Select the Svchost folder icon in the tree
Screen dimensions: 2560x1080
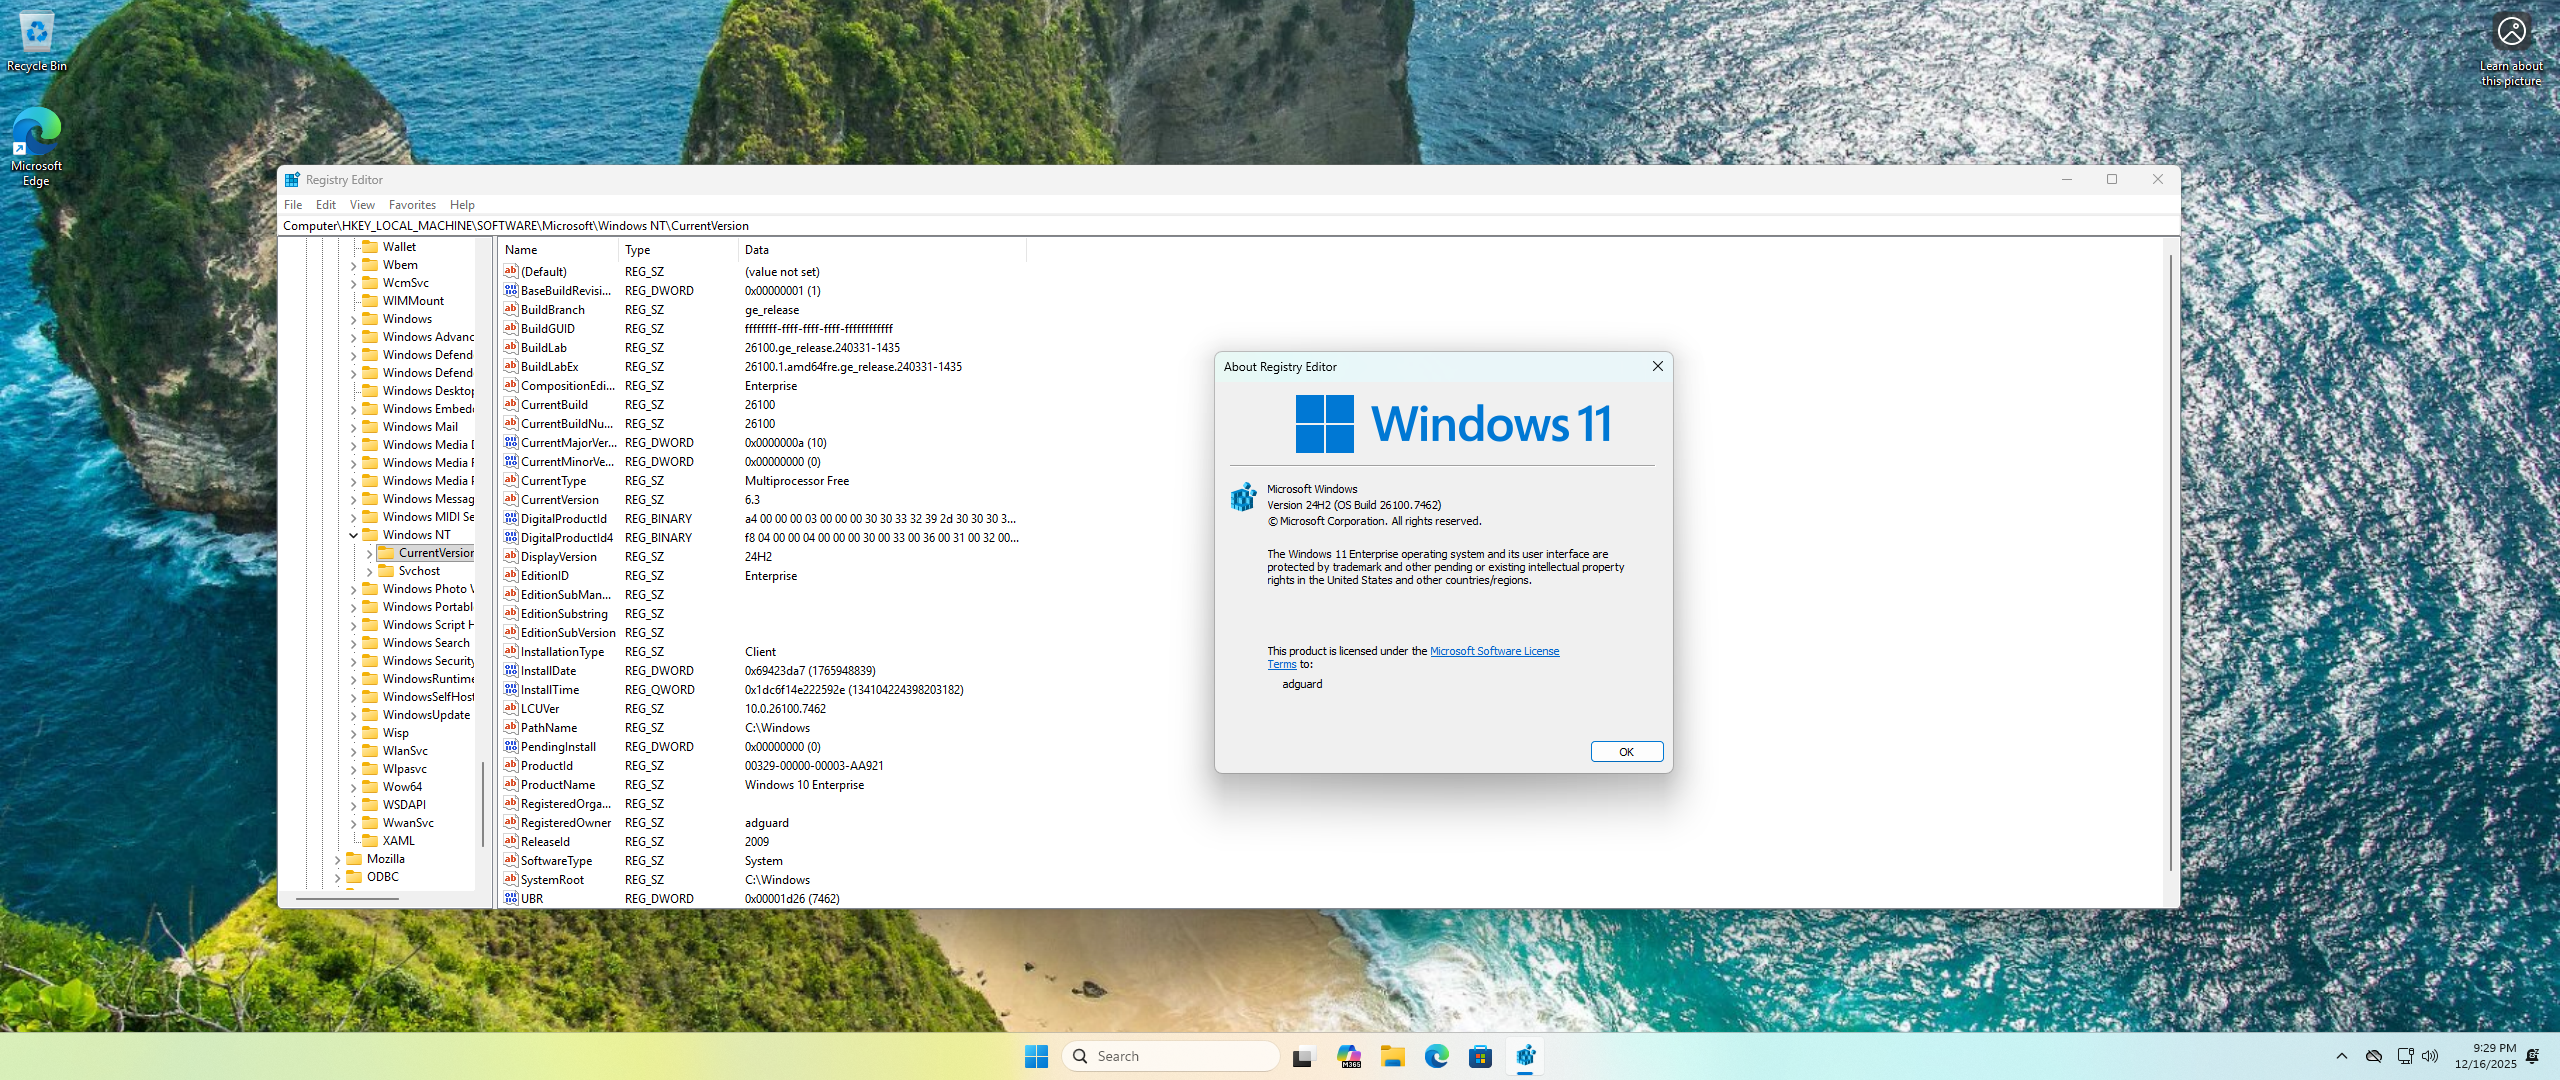pos(386,571)
